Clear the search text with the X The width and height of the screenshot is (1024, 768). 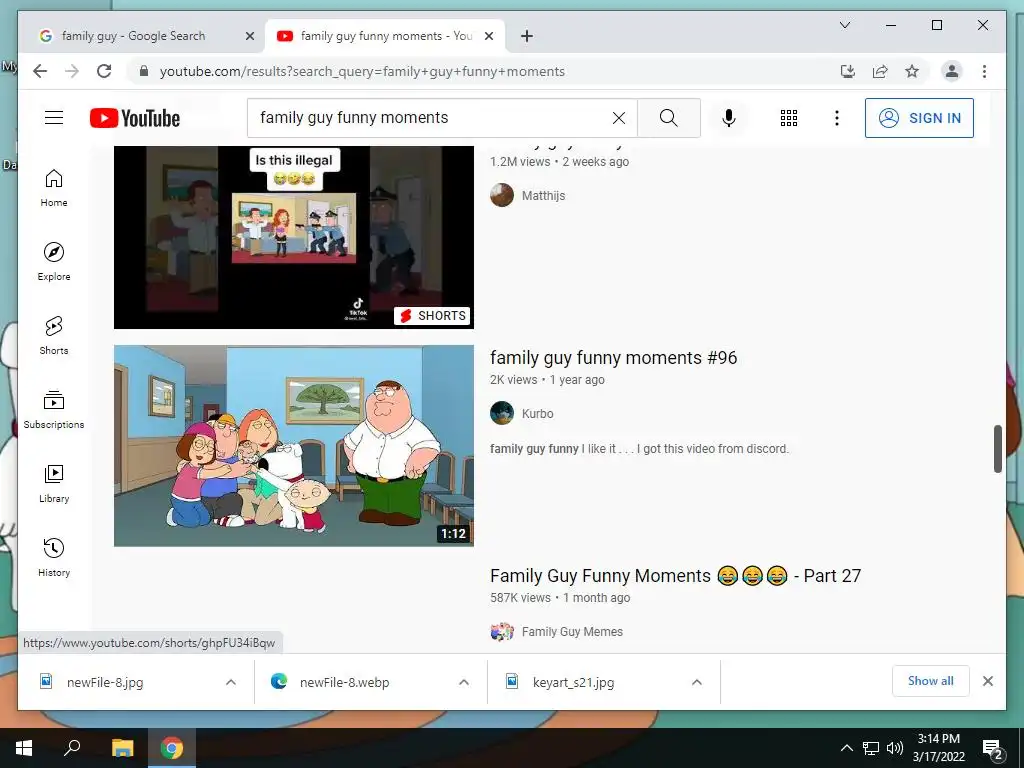618,118
